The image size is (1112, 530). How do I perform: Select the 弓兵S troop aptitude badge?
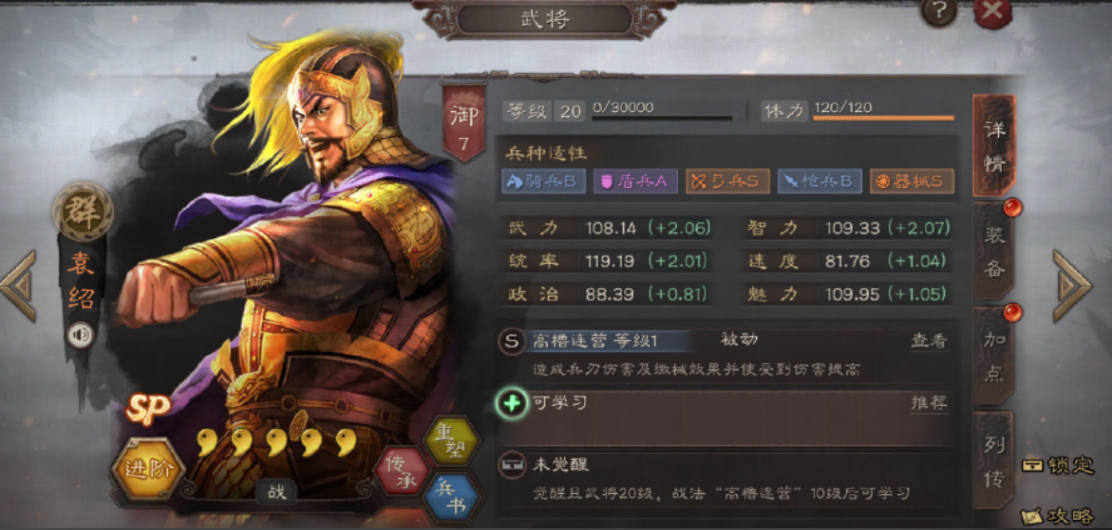728,181
